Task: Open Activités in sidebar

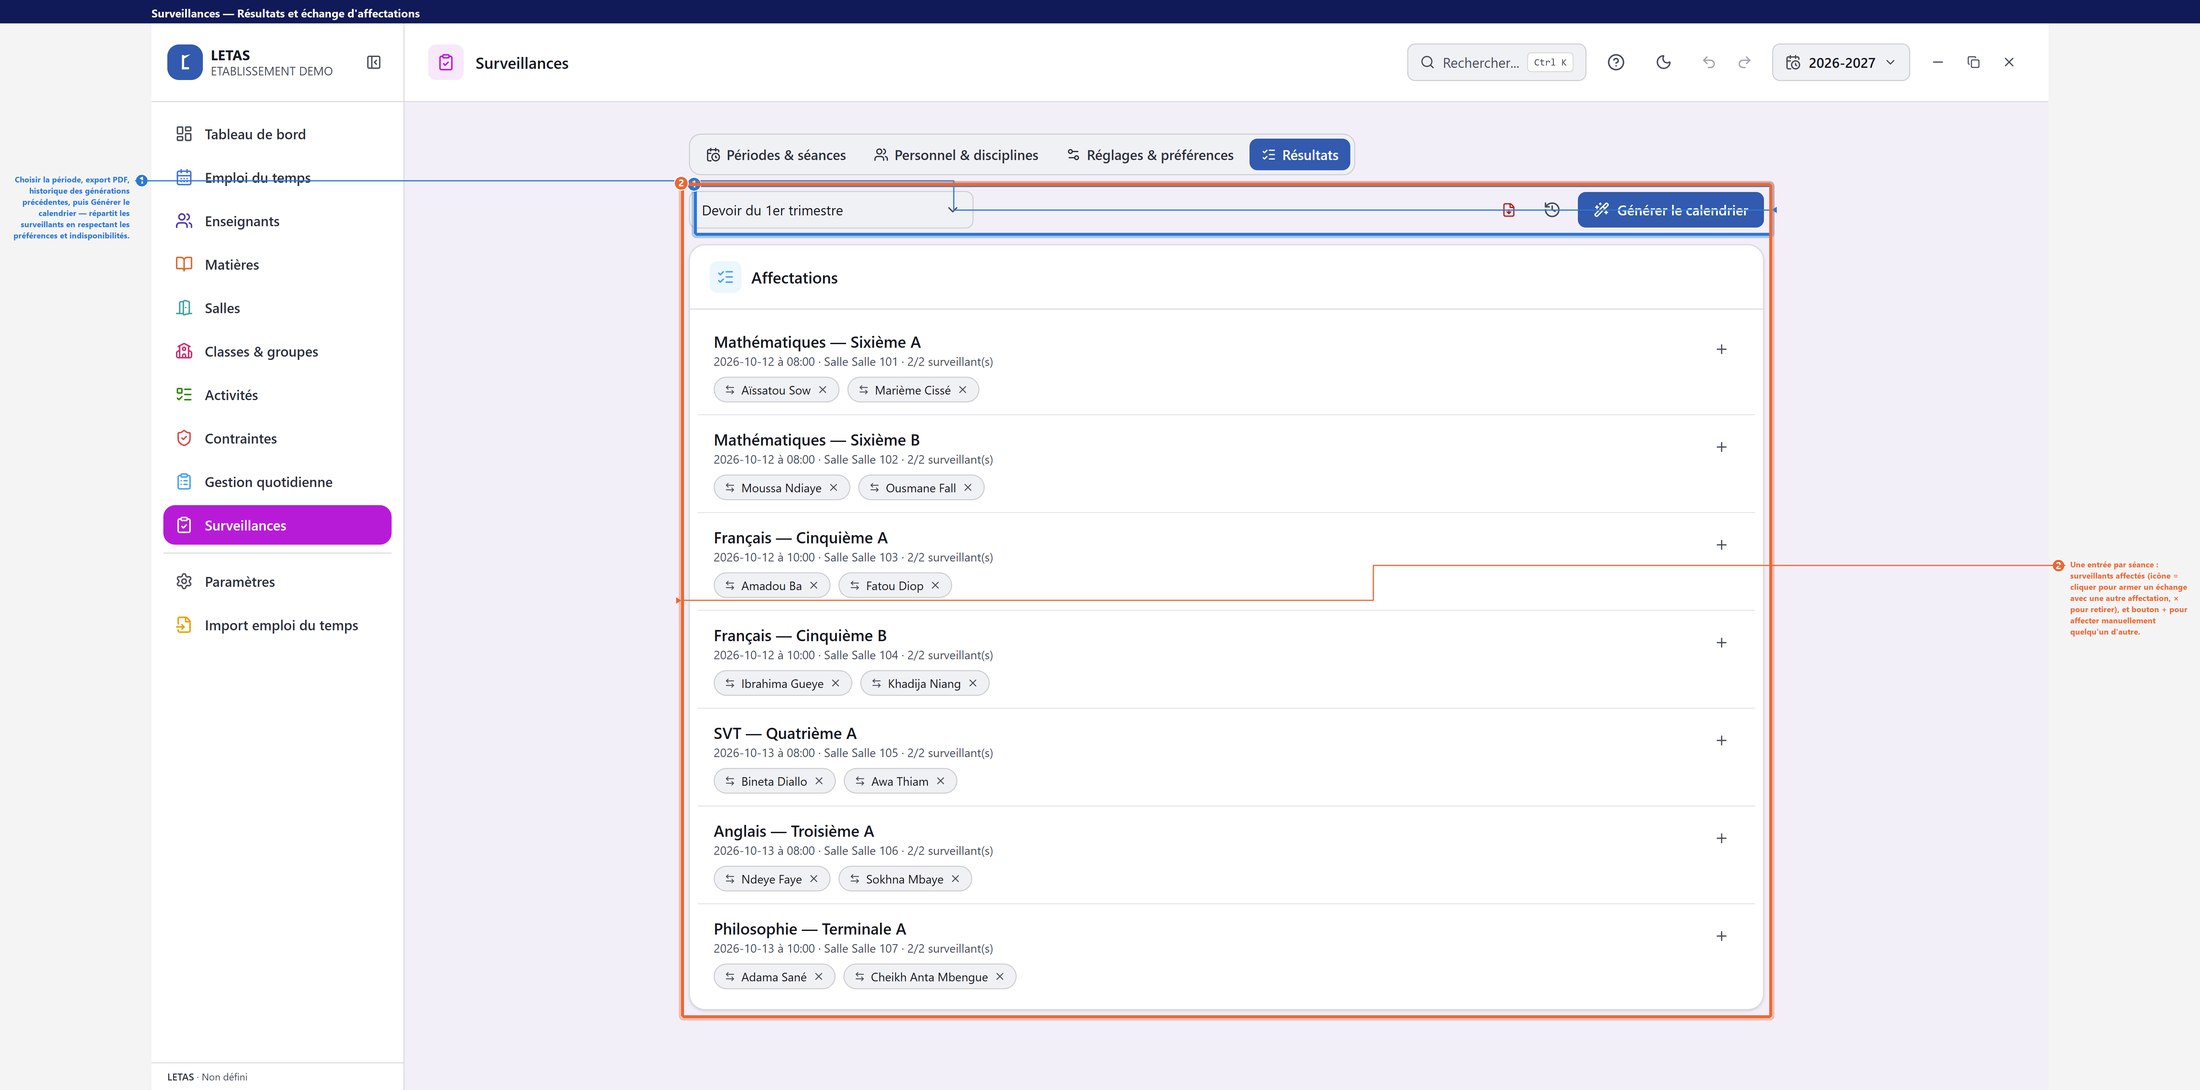Action: pyautogui.click(x=277, y=395)
